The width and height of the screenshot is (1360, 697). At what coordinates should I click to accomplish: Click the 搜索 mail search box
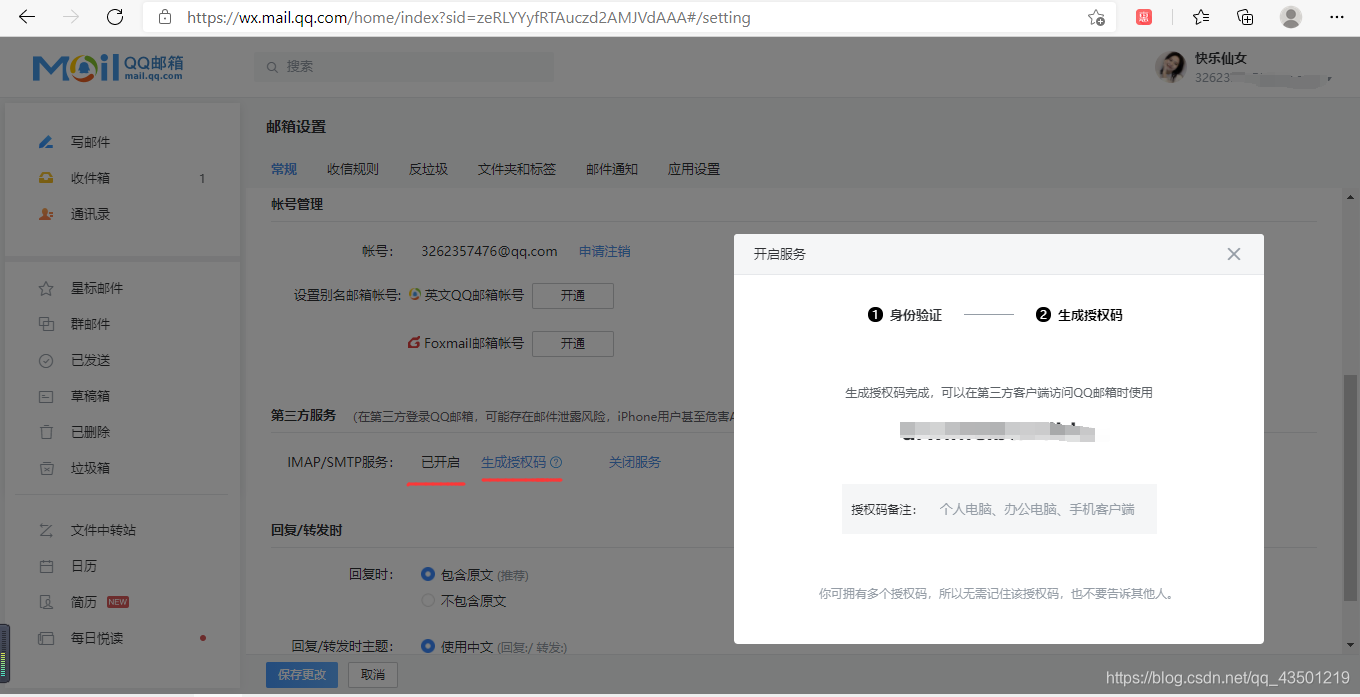tap(403, 66)
